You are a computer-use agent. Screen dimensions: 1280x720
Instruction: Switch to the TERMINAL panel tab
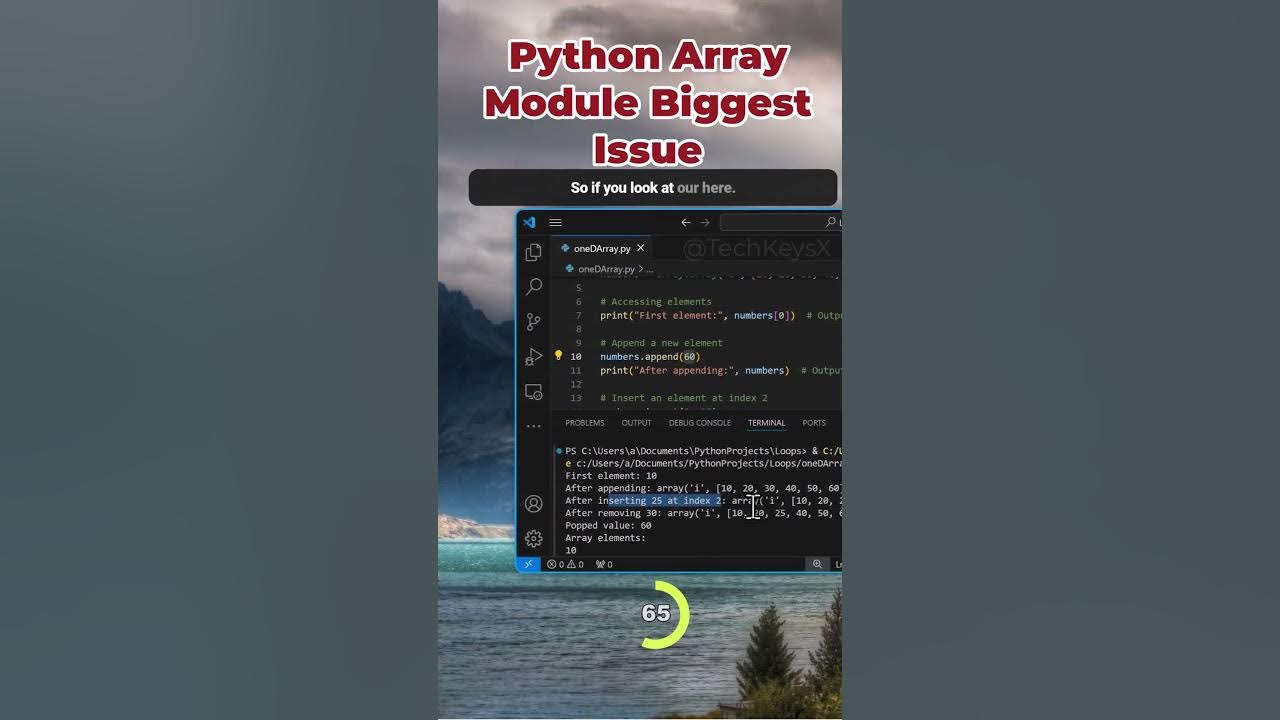767,423
